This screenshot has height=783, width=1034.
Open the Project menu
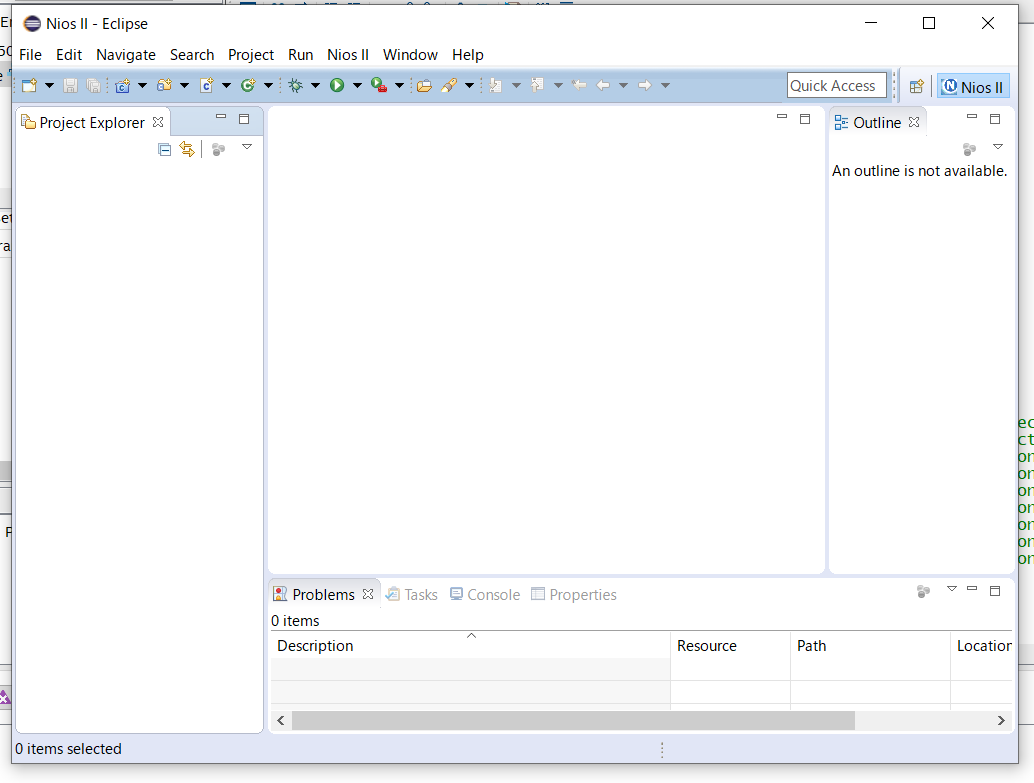(x=251, y=55)
